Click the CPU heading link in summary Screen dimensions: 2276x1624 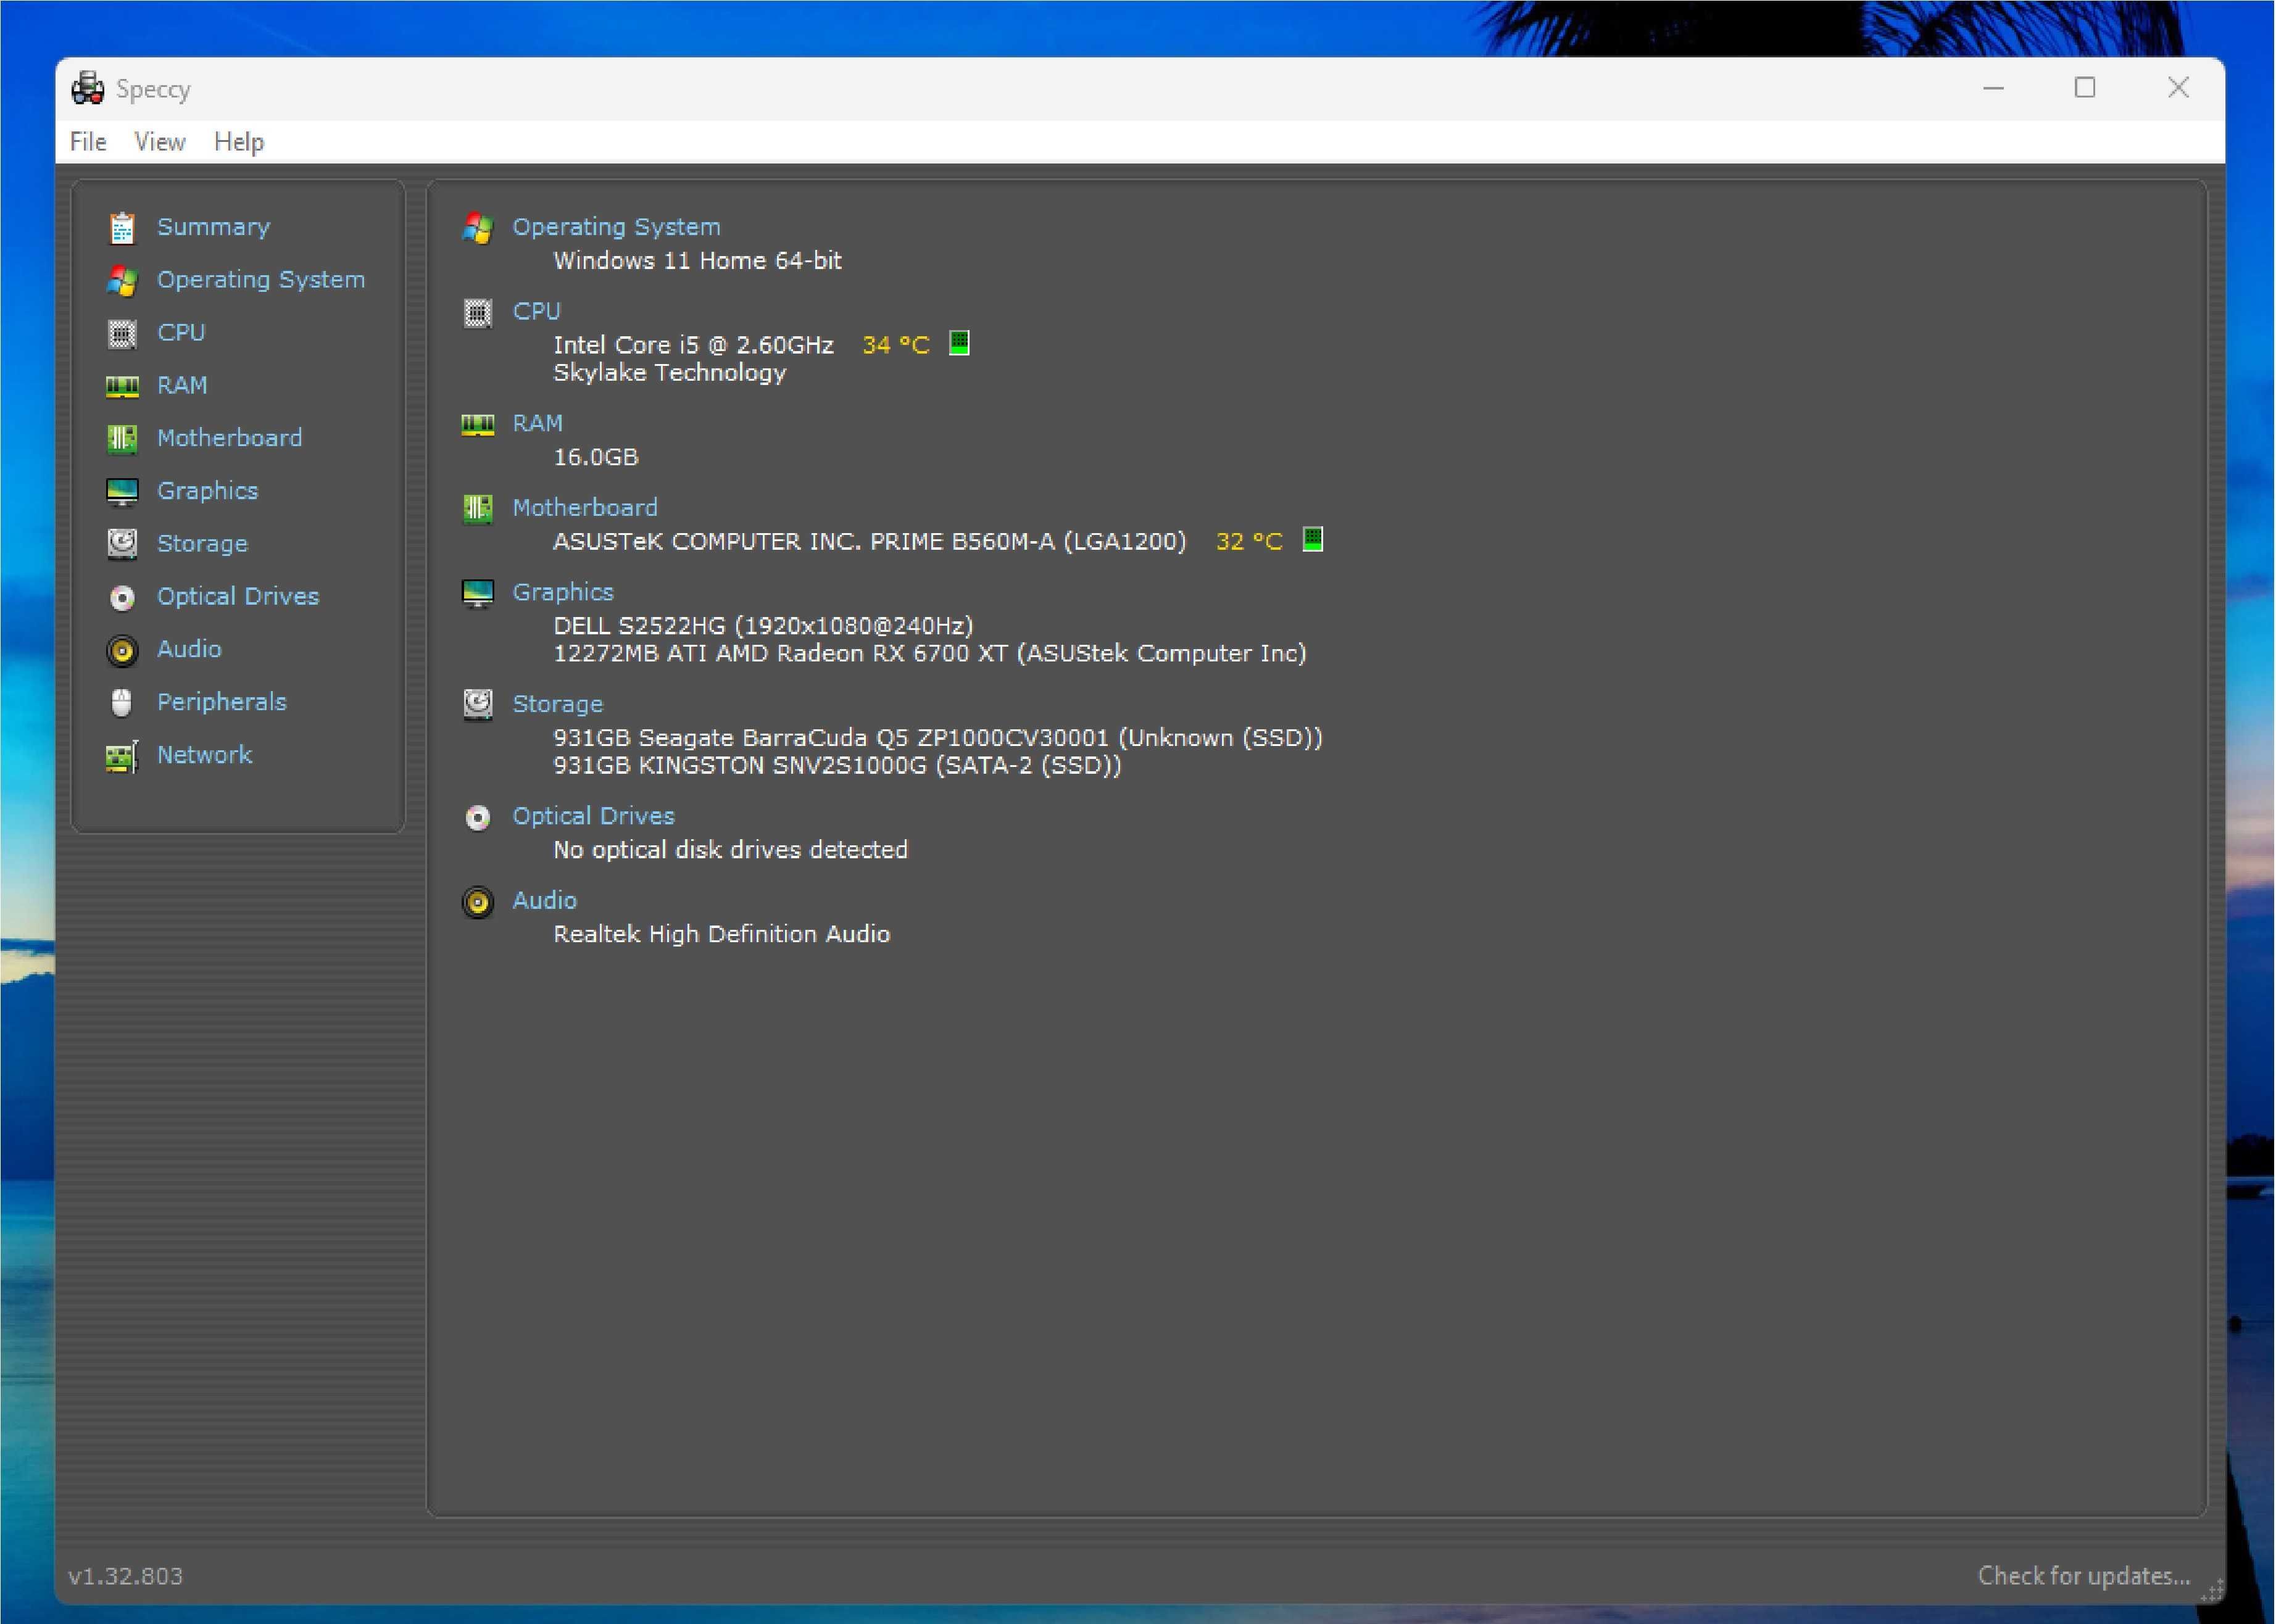(x=537, y=311)
